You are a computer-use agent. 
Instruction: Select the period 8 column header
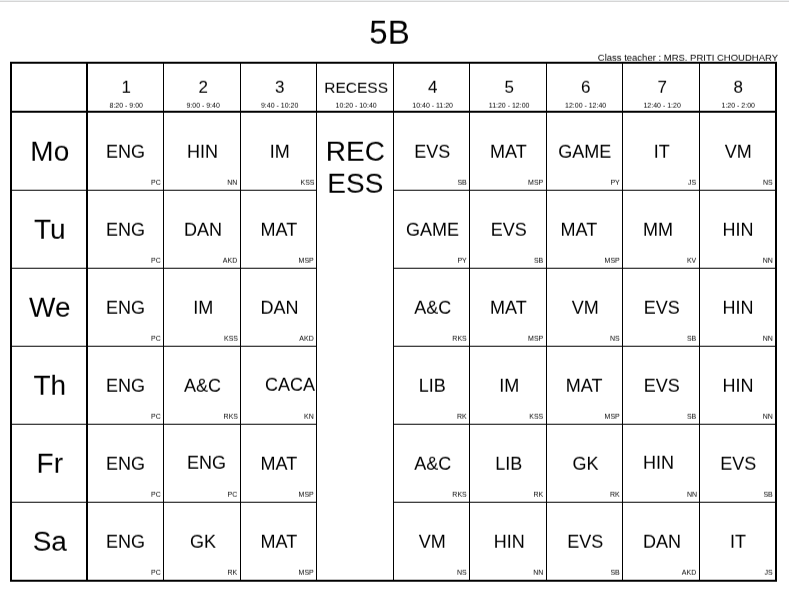pyautogui.click(x=738, y=88)
